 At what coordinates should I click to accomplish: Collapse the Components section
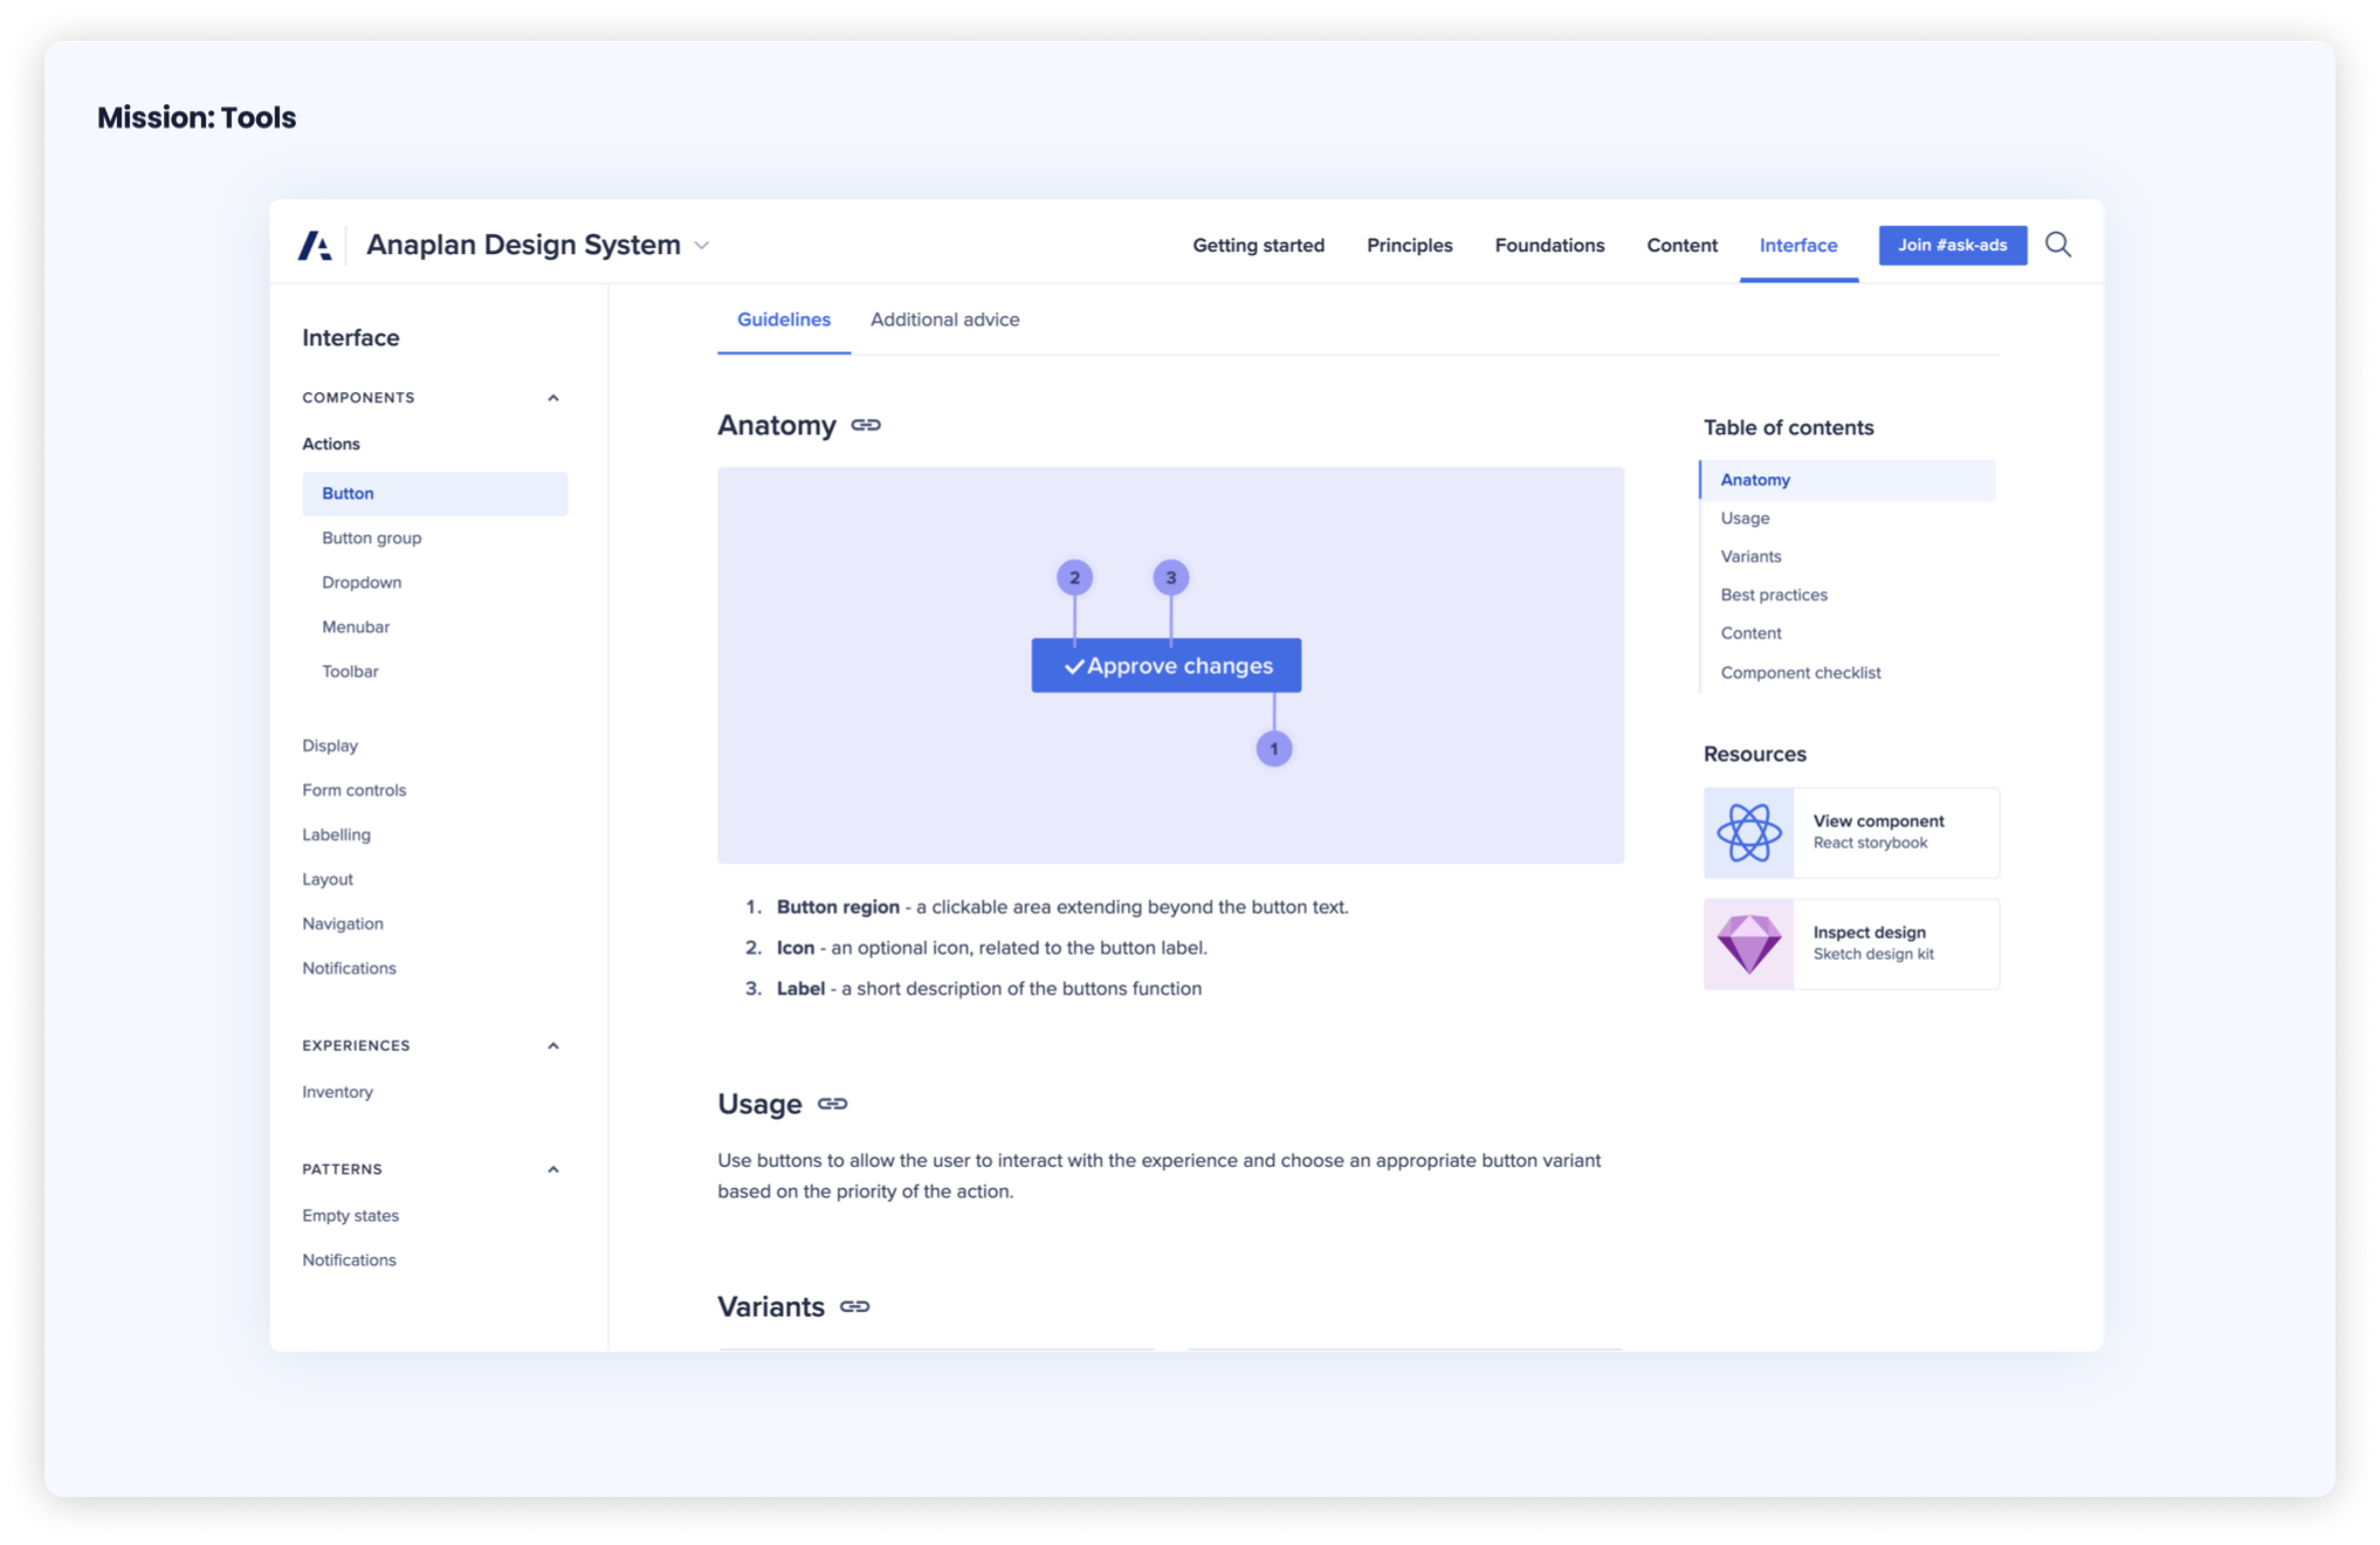pyautogui.click(x=553, y=398)
